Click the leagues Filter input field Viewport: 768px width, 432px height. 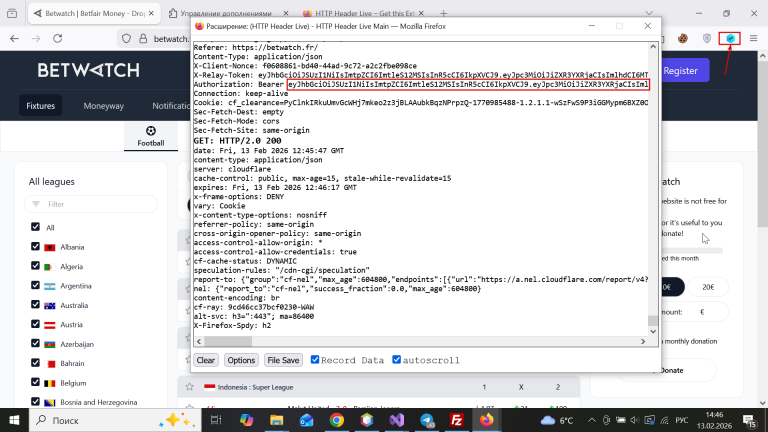(x=91, y=204)
